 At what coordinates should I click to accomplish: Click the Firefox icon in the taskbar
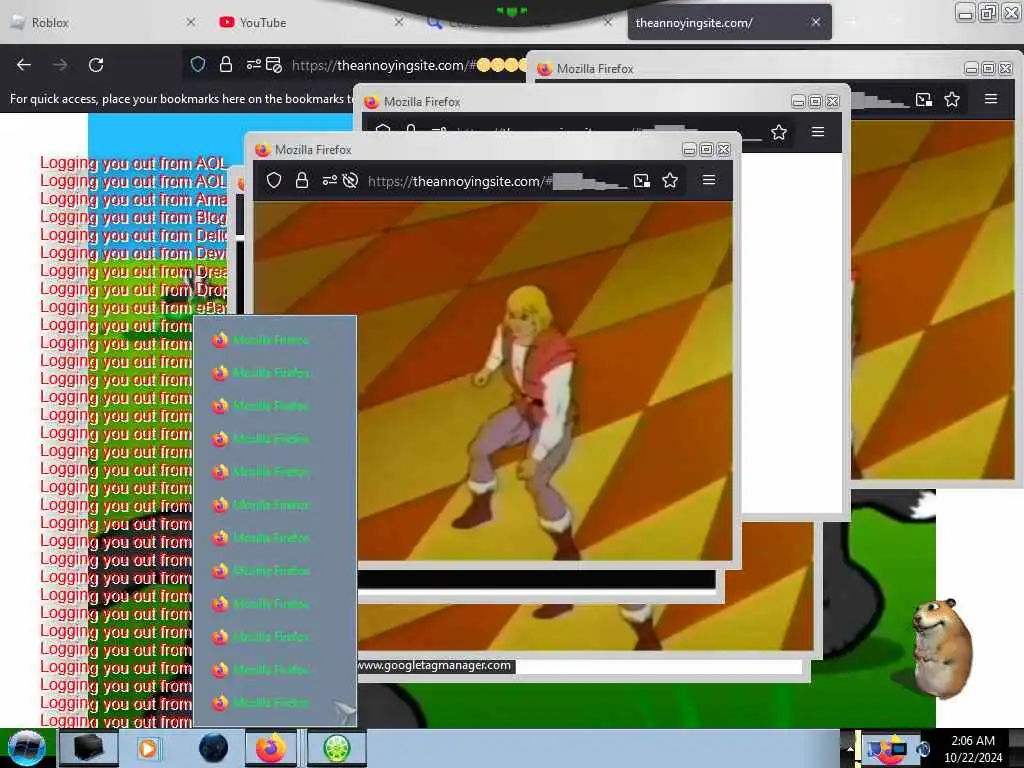tap(270, 749)
